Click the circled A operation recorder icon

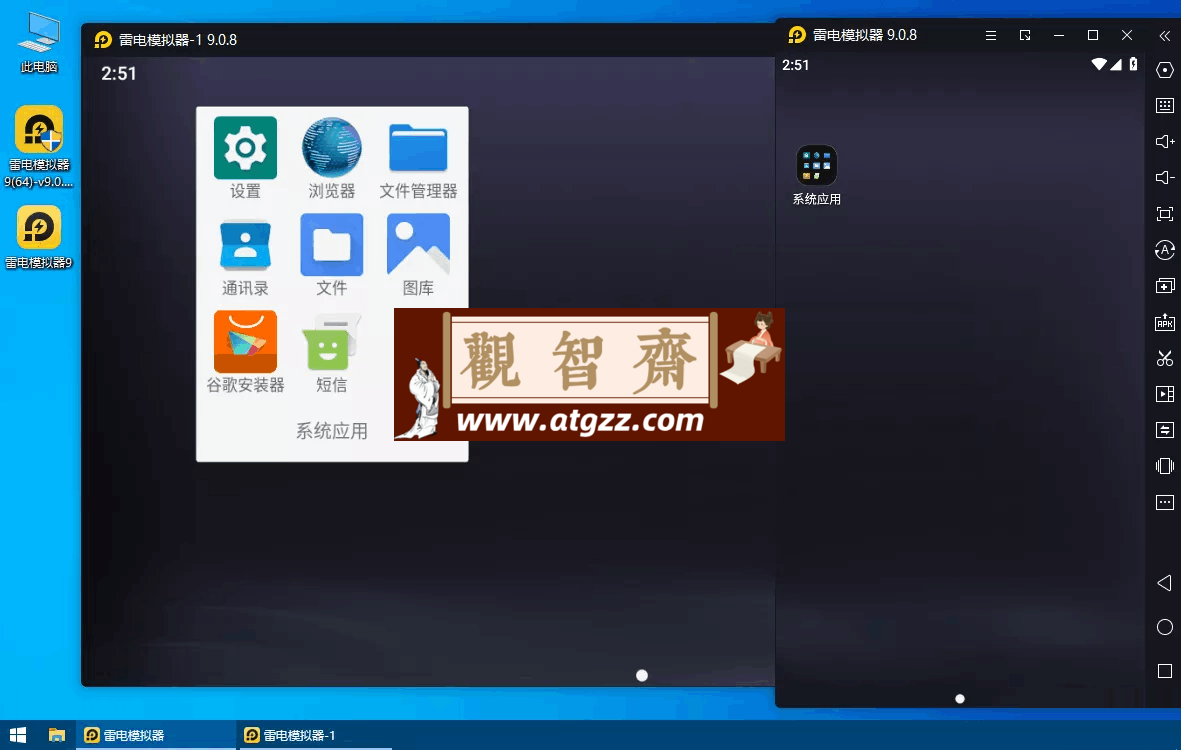tap(1164, 250)
